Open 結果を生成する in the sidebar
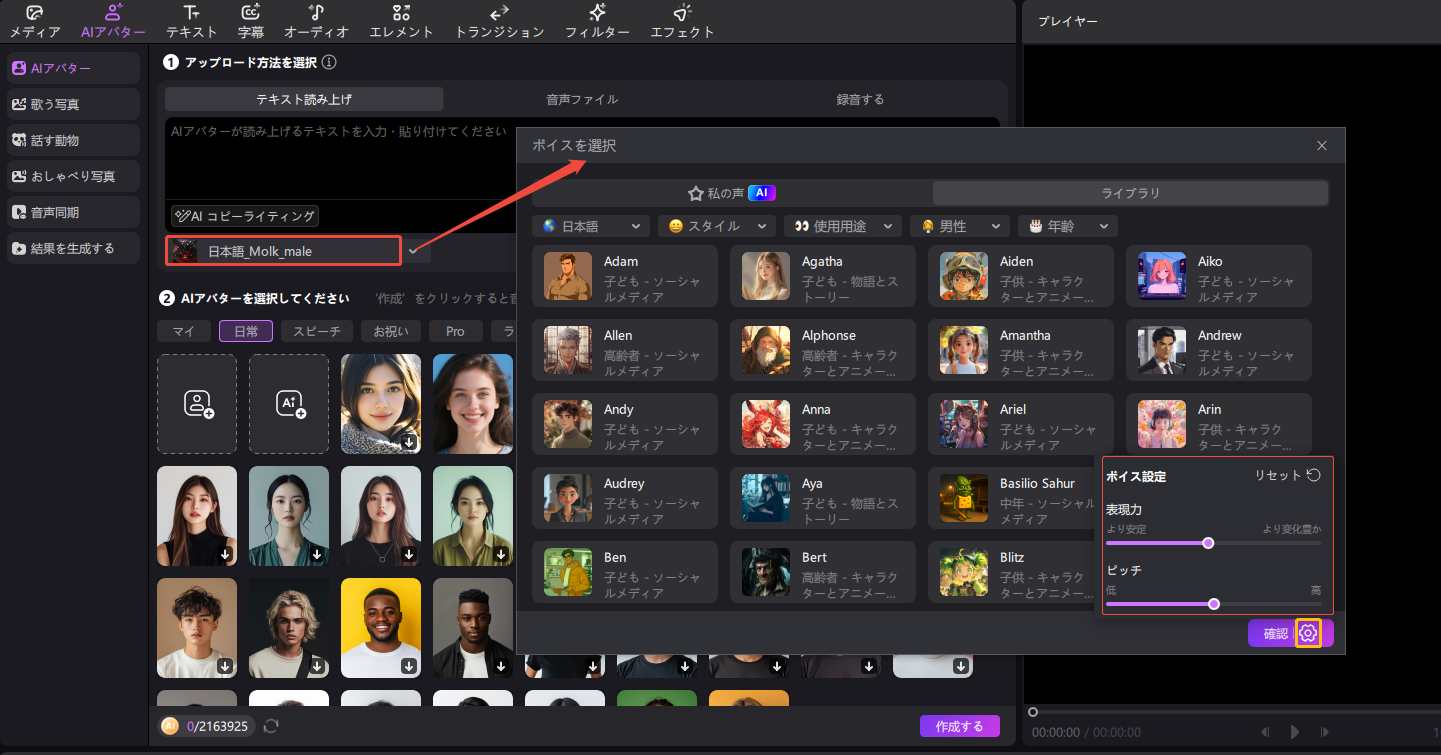 pos(73,248)
